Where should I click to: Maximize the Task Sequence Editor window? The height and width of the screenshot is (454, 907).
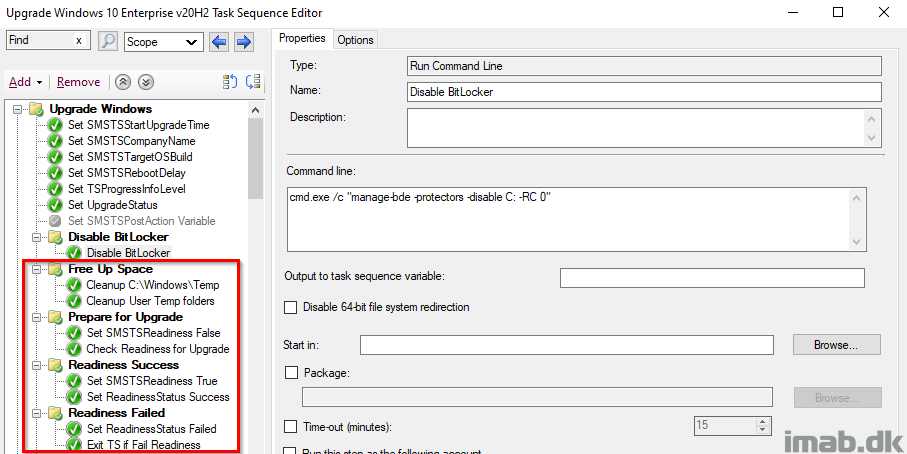(838, 12)
